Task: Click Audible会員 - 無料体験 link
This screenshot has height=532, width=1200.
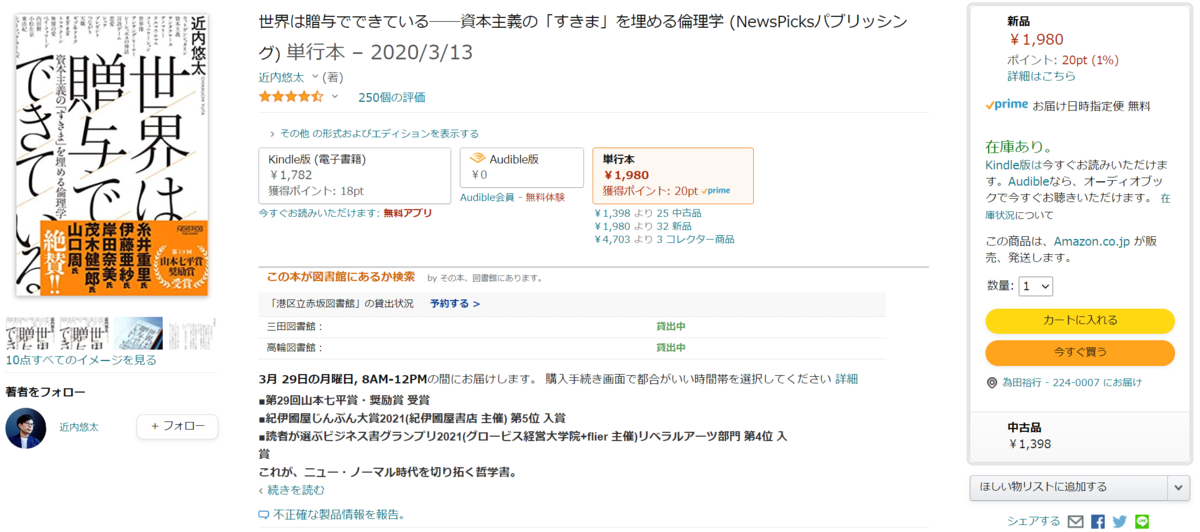Action: (x=512, y=197)
